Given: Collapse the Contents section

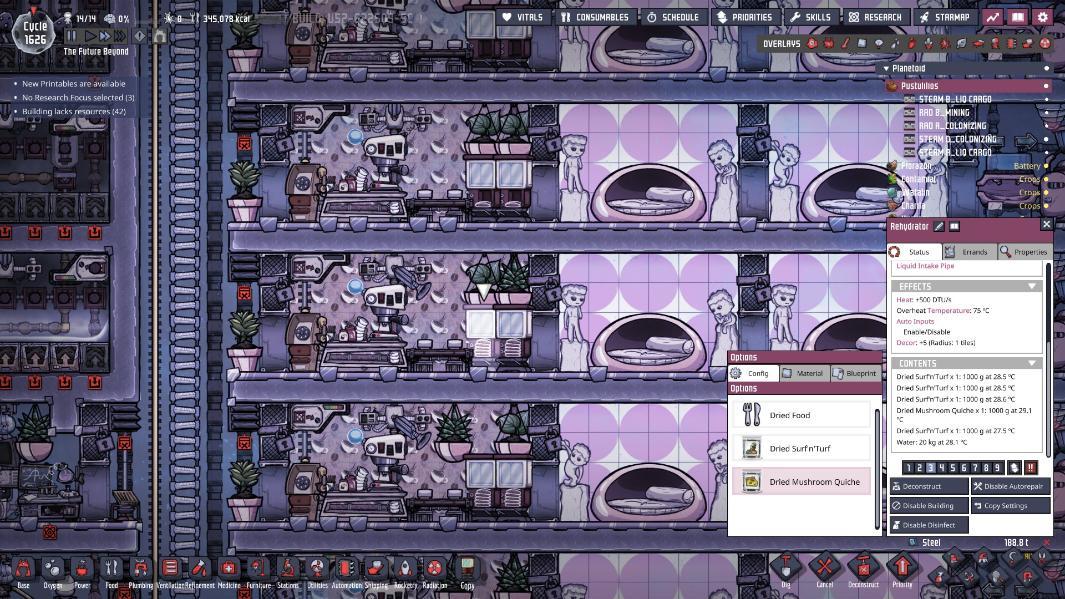Looking at the screenshot, I should coord(1032,363).
